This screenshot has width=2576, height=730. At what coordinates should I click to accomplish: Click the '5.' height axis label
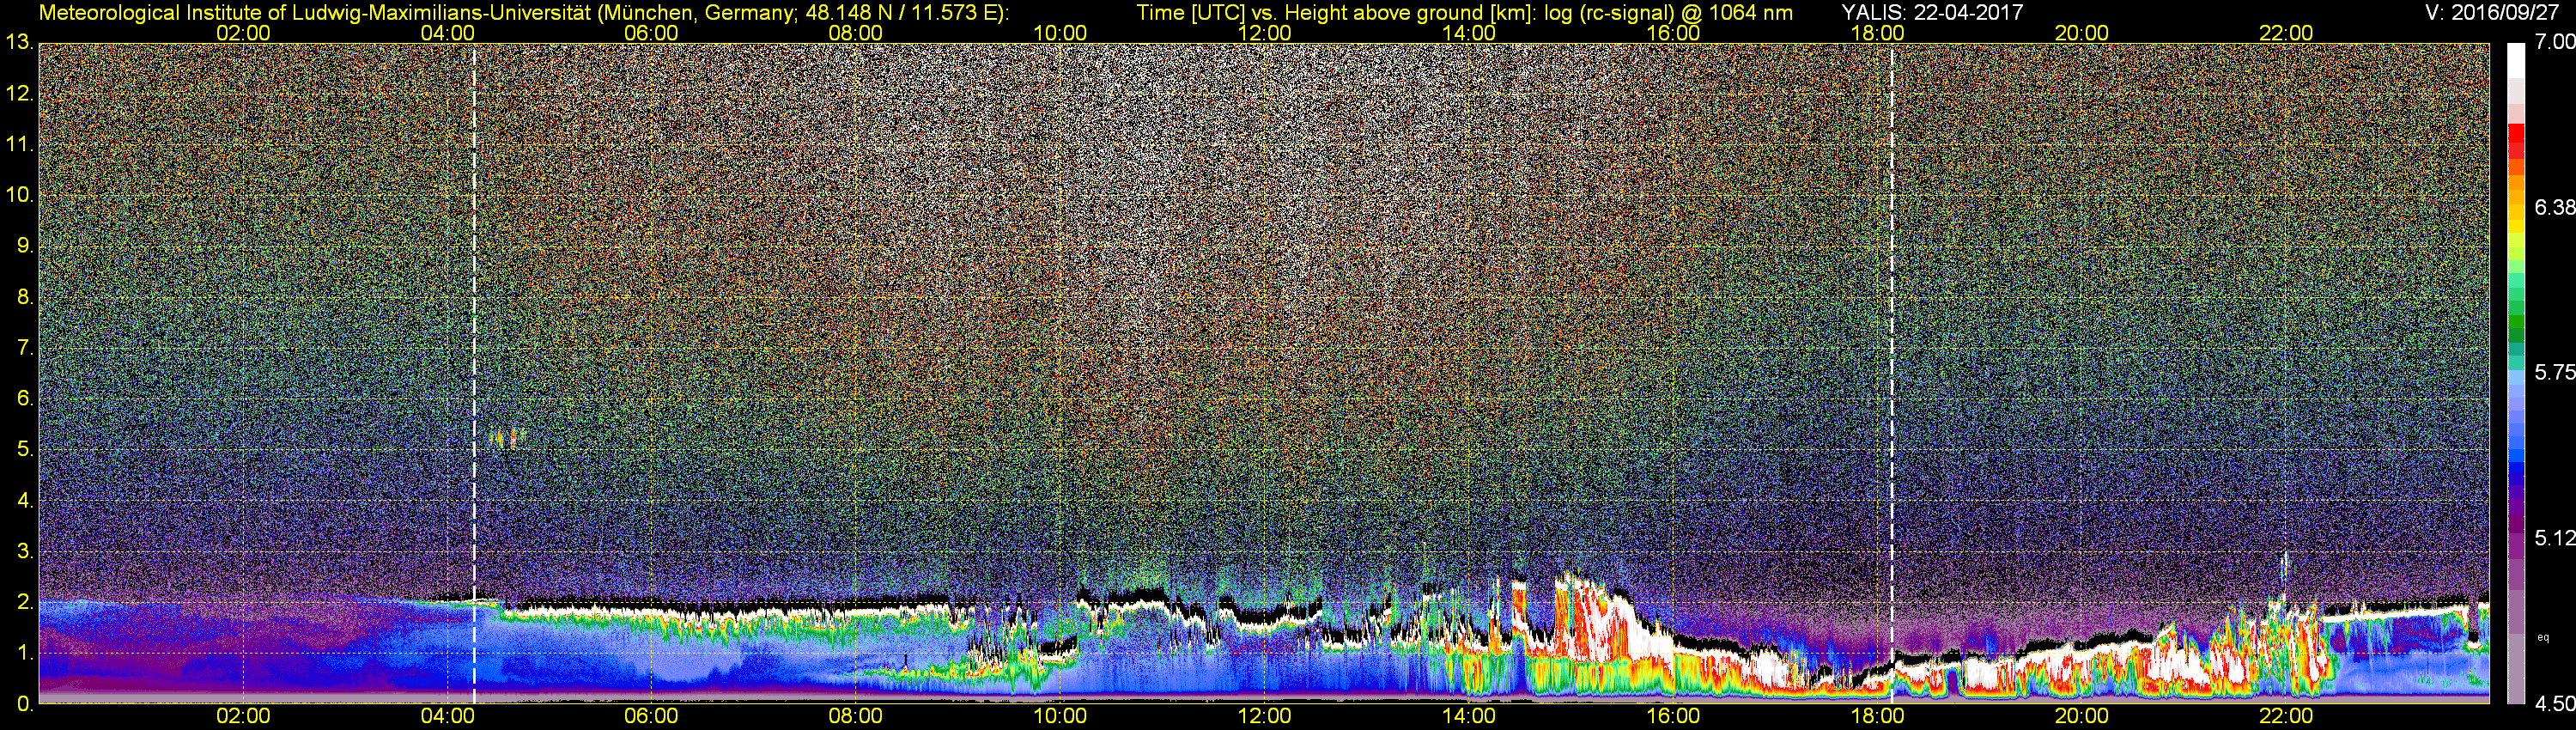click(x=26, y=449)
